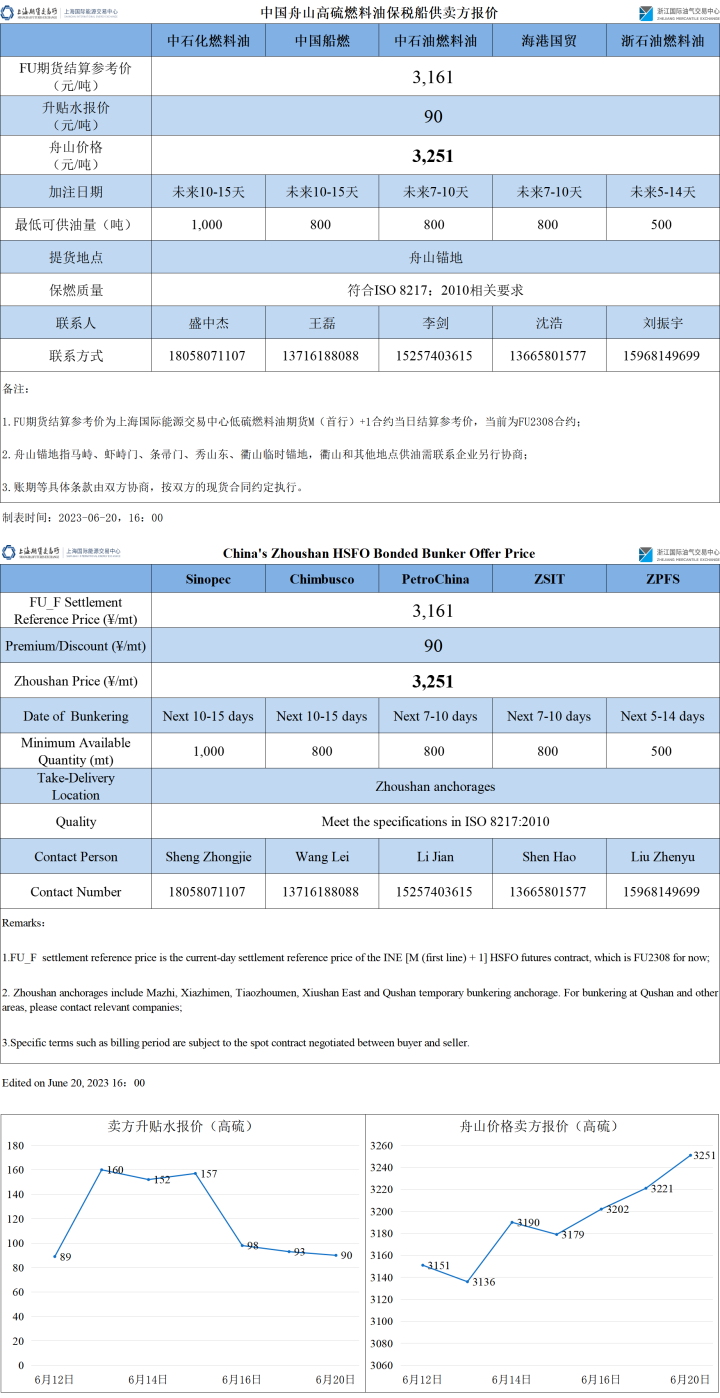
Task: Click the phone number below Li Jian
Action: coord(436,891)
